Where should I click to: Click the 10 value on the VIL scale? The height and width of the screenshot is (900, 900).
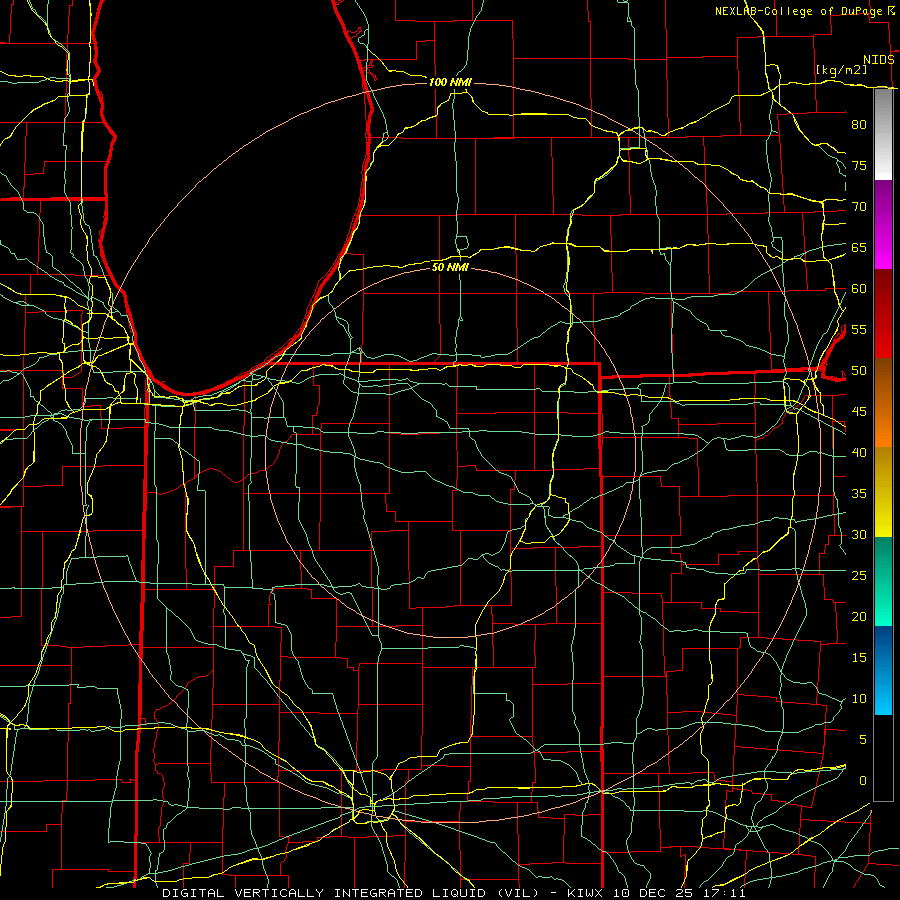click(859, 699)
